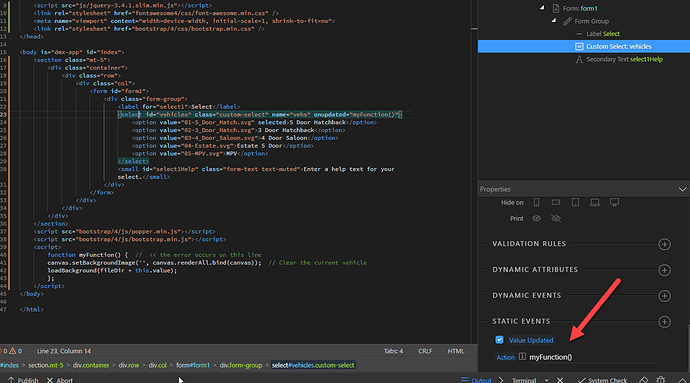Click the Value Updated label
The width and height of the screenshot is (690, 383).
coord(531,340)
